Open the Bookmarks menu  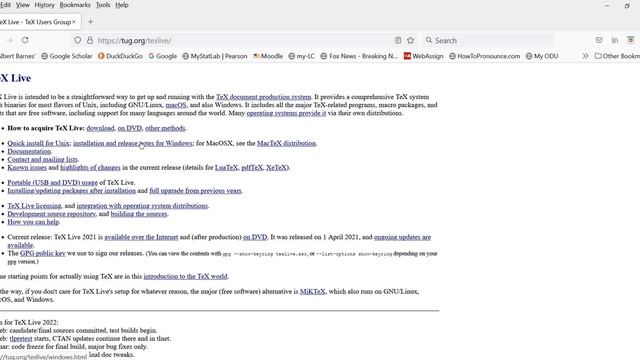(x=75, y=5)
